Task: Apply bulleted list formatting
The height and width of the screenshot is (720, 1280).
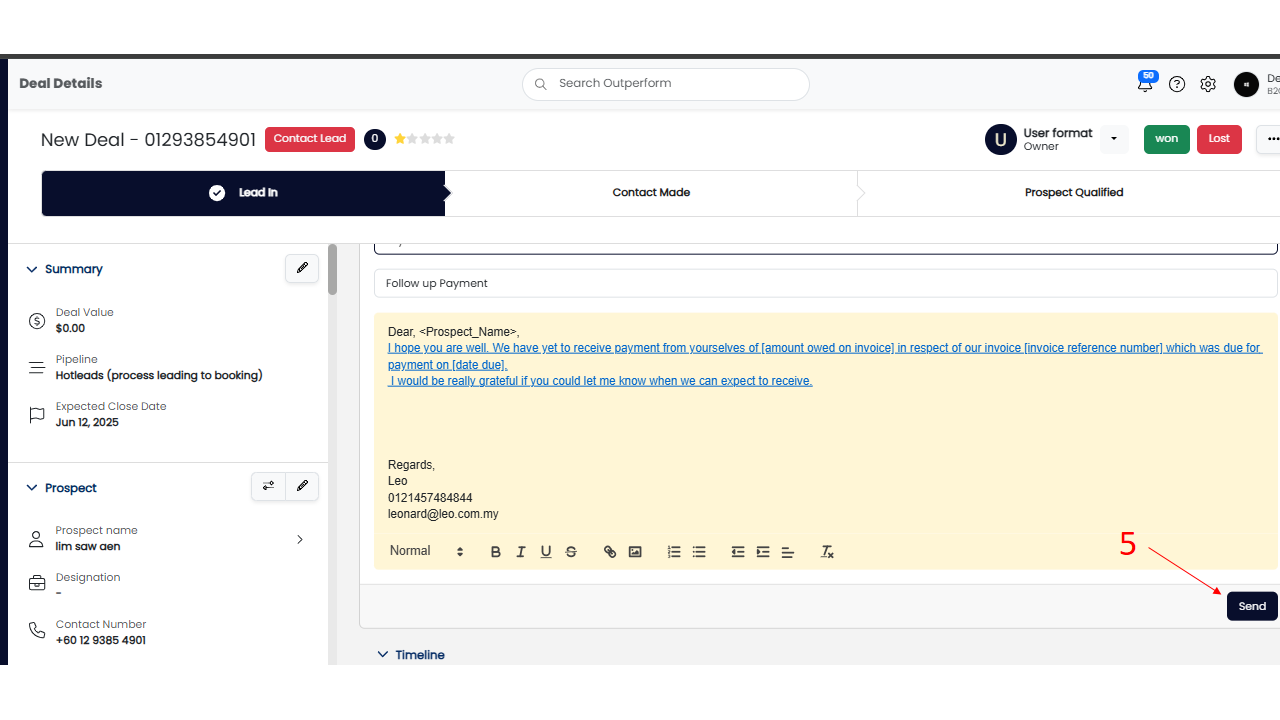Action: coord(699,552)
